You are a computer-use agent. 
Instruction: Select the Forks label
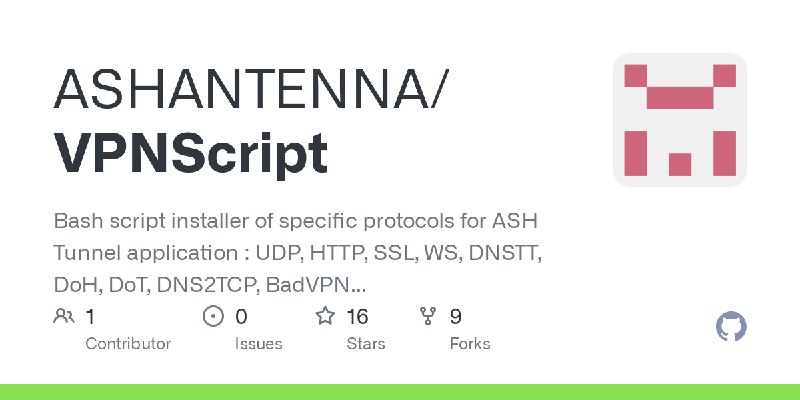point(470,344)
